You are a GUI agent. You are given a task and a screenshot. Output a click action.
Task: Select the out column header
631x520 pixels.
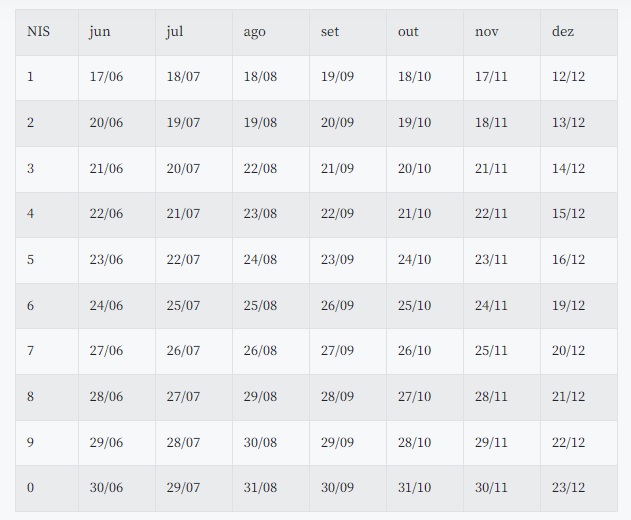pyautogui.click(x=408, y=32)
